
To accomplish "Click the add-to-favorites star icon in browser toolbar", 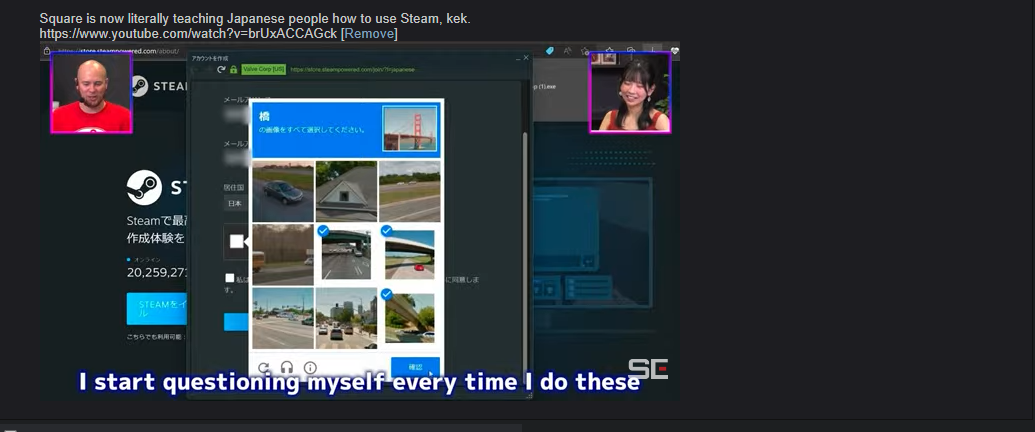I will click(587, 51).
